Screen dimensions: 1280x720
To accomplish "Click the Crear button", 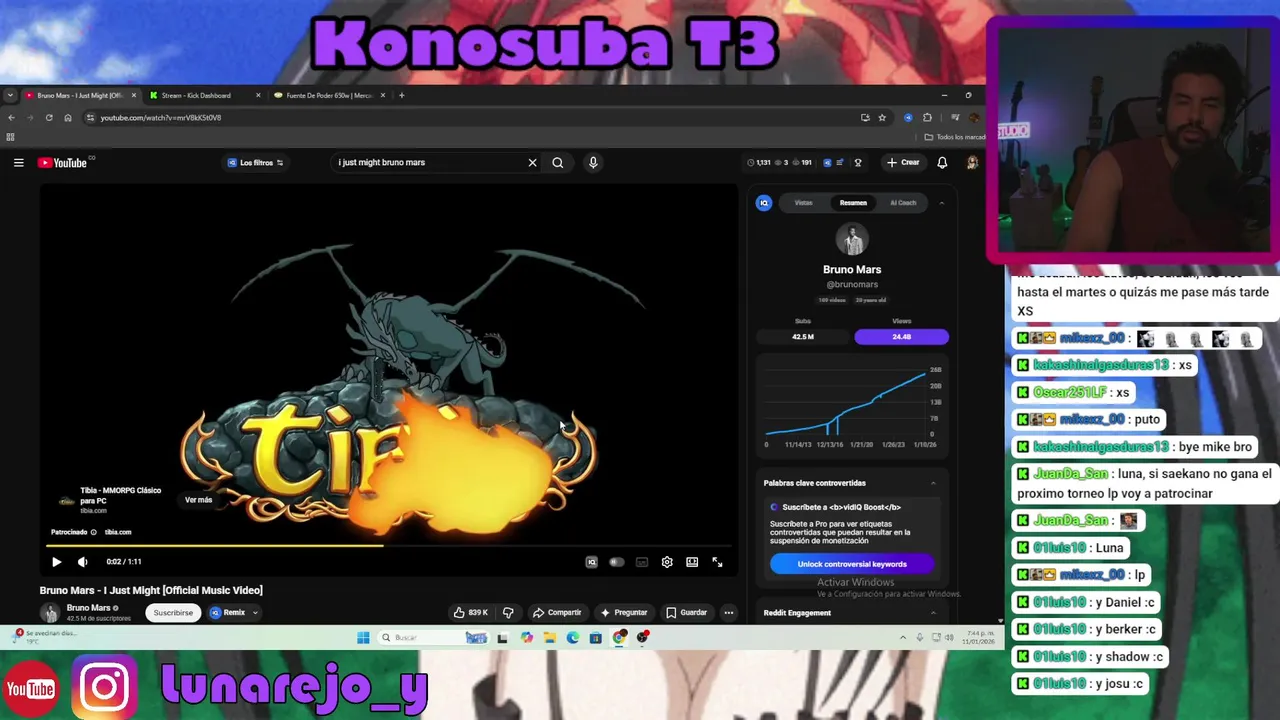I will 903,163.
